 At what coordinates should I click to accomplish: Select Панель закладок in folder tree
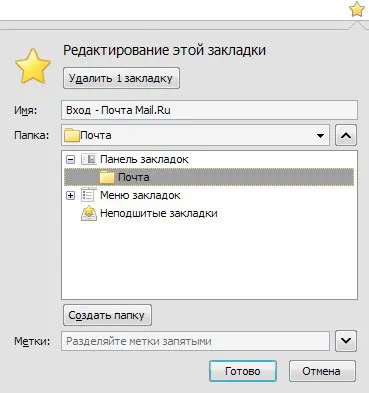coord(144,159)
